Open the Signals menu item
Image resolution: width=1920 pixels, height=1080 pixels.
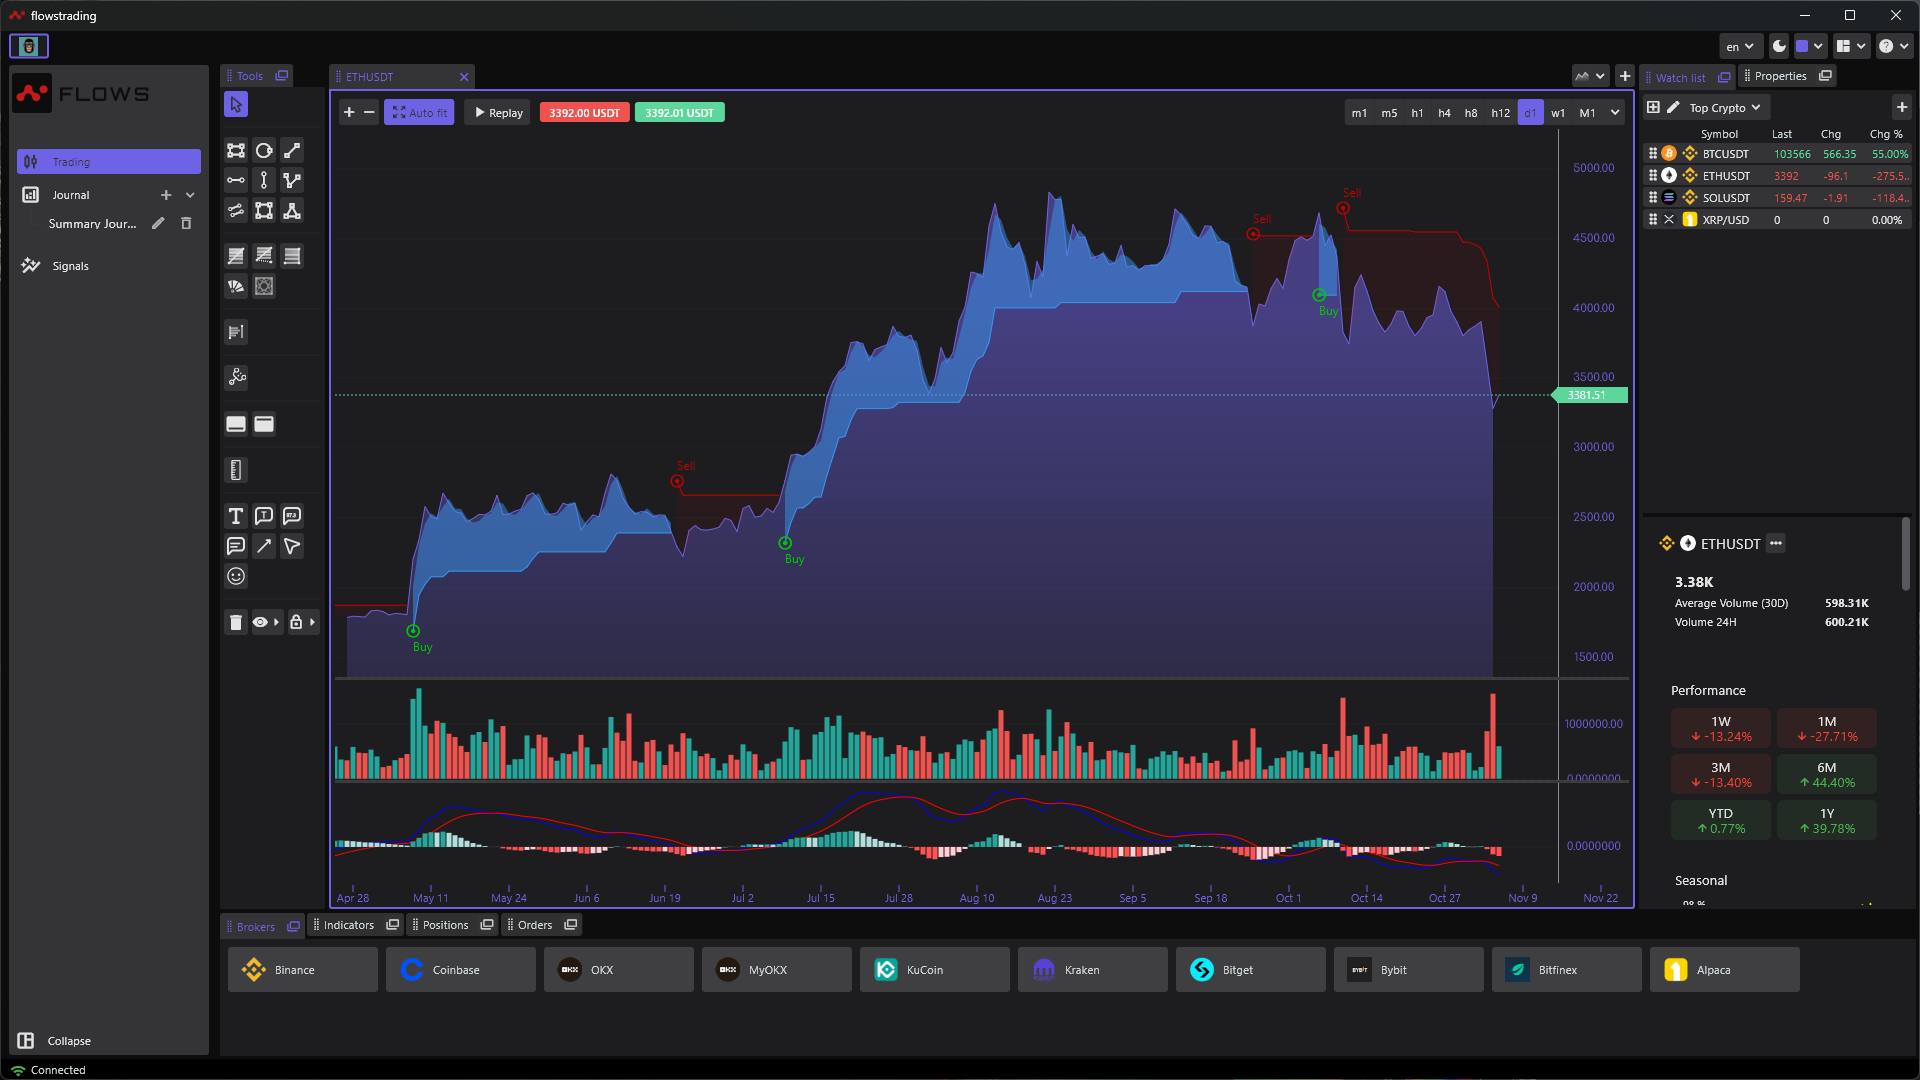[70, 266]
